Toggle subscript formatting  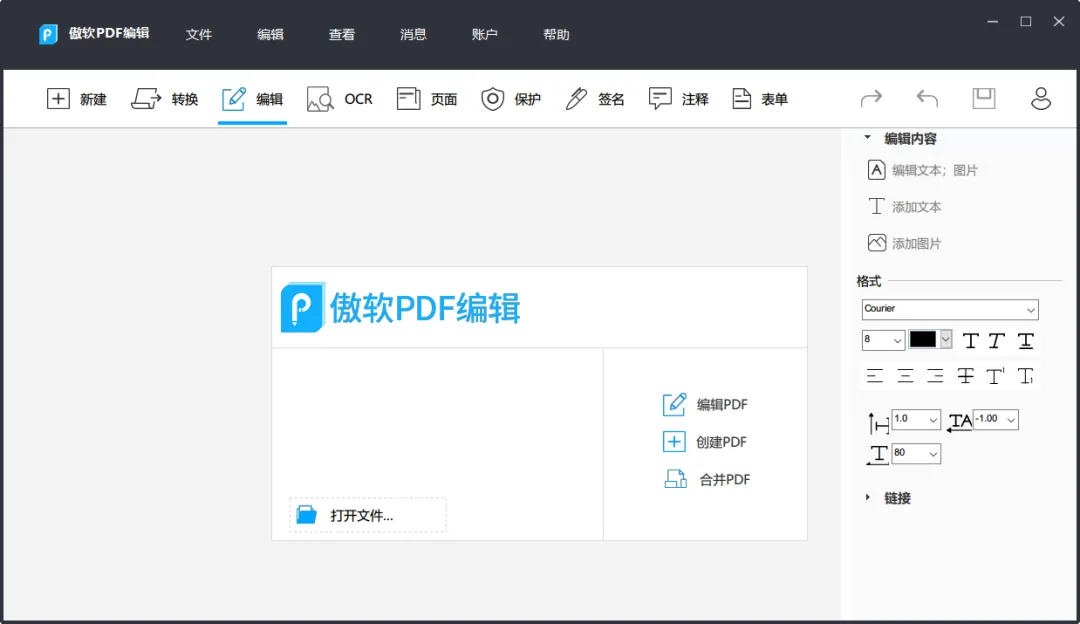(x=1026, y=375)
